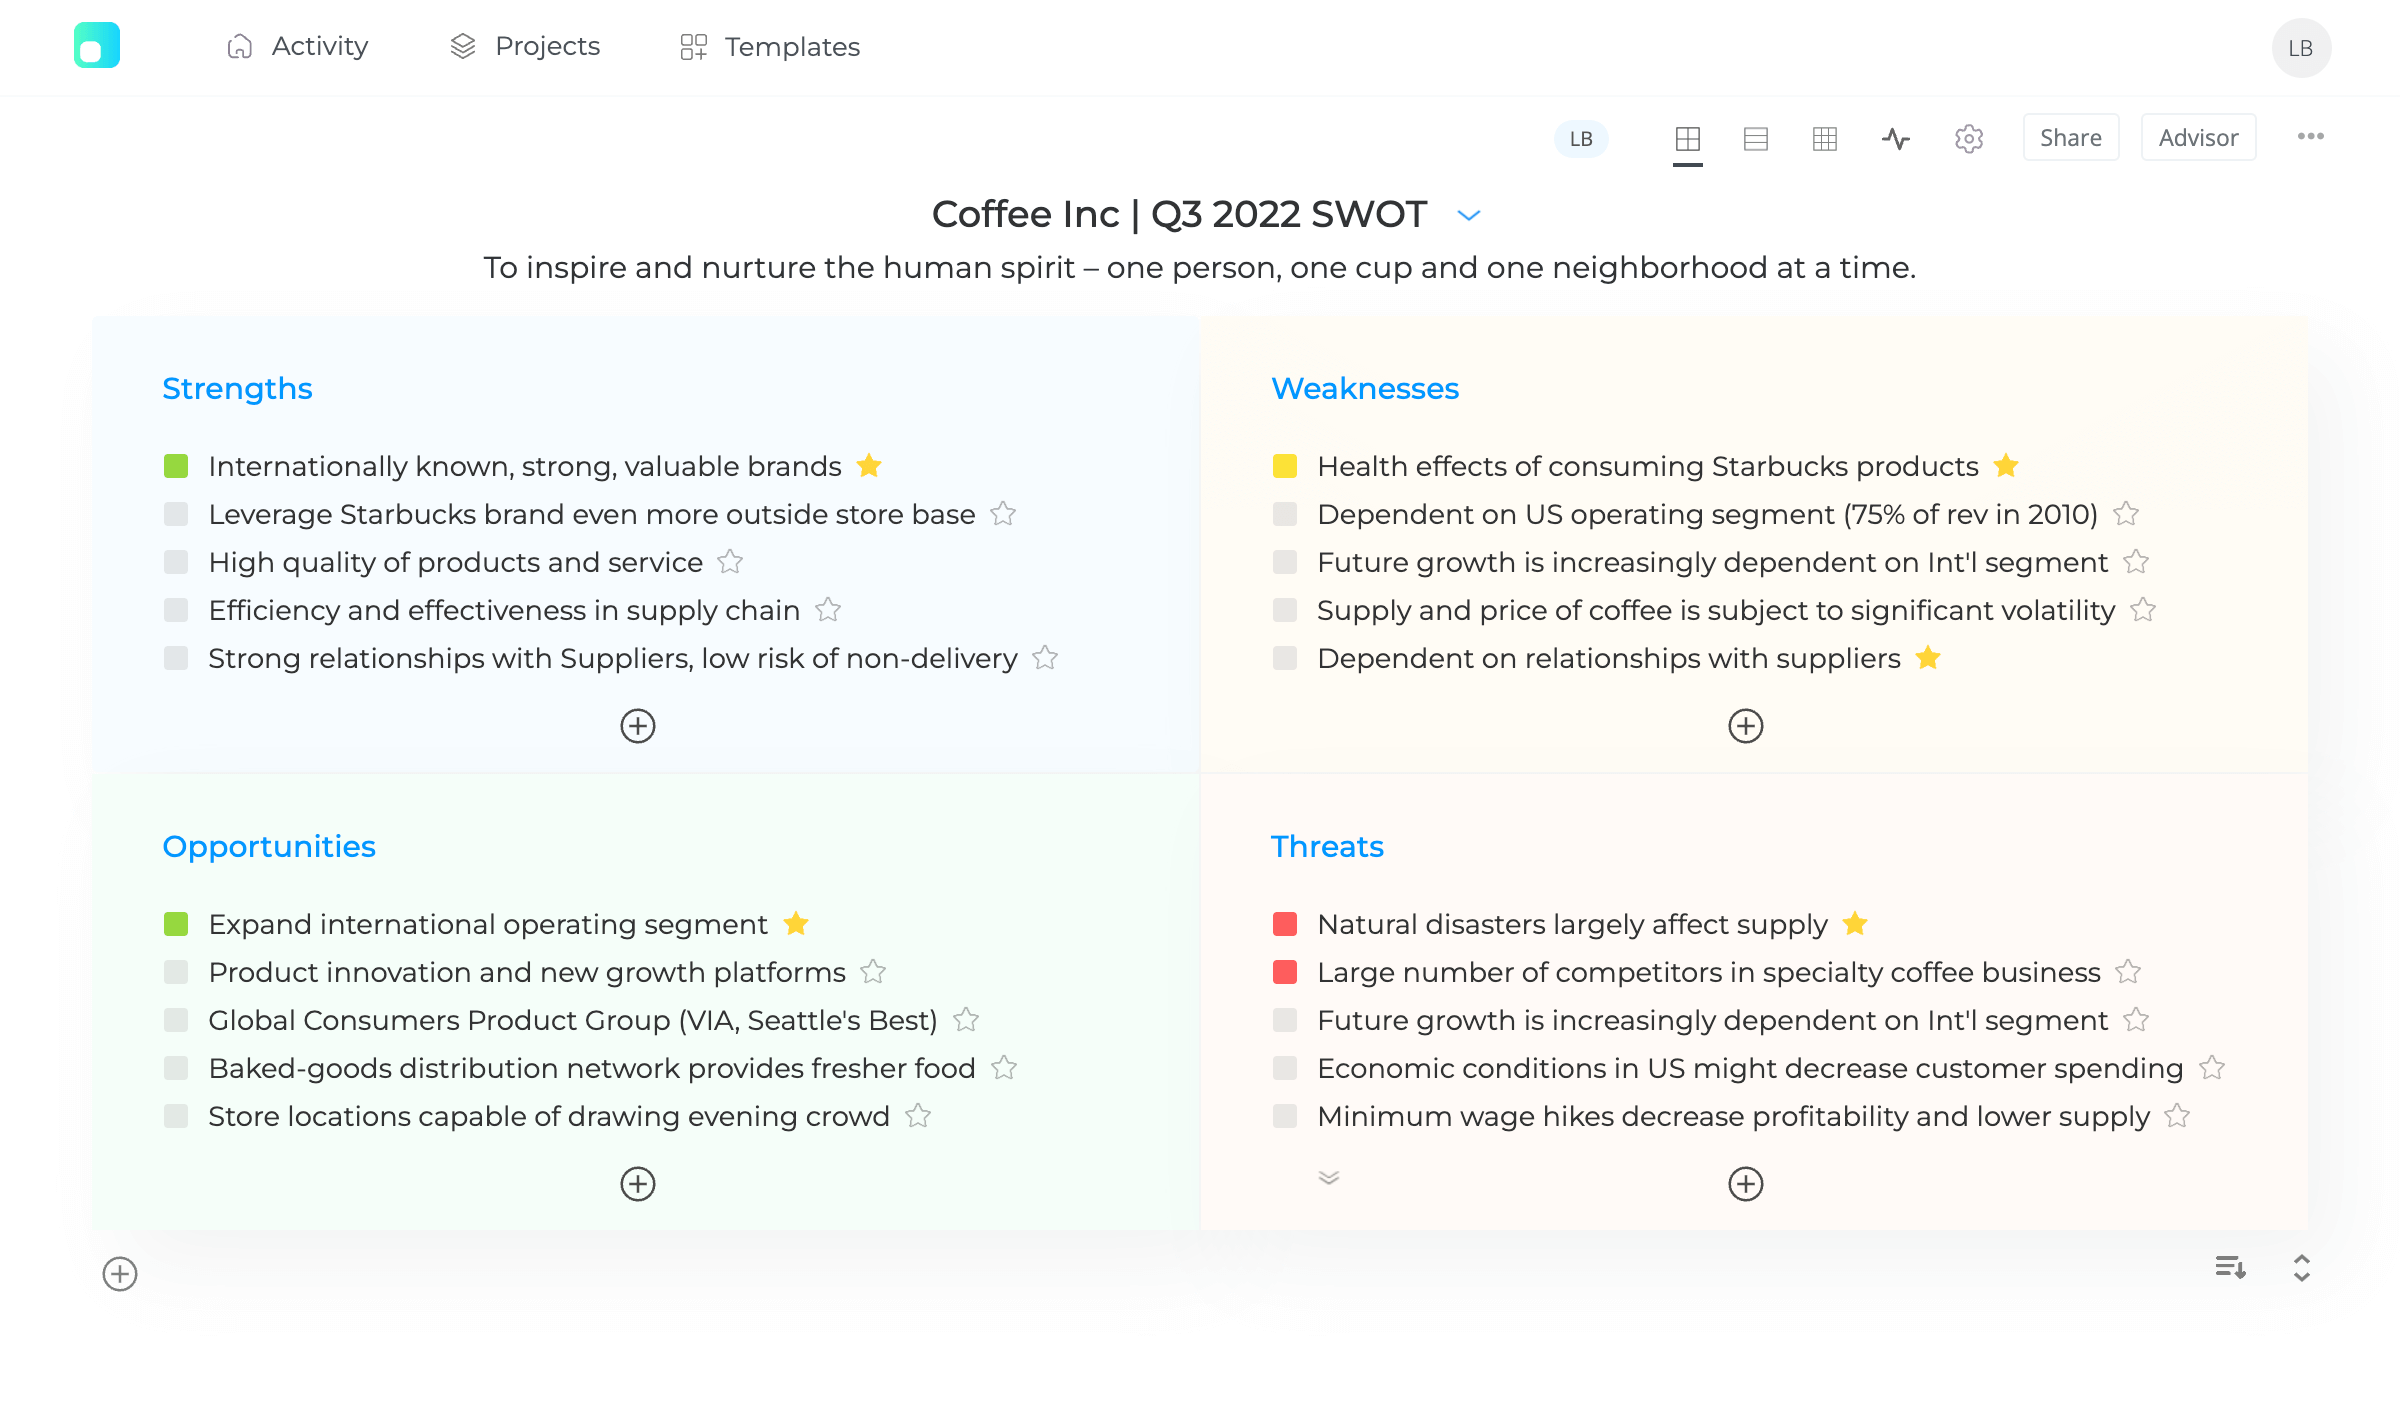
Task: Select Weaknesses 'Future growth is increasingly dependent' text
Action: [x=1713, y=562]
